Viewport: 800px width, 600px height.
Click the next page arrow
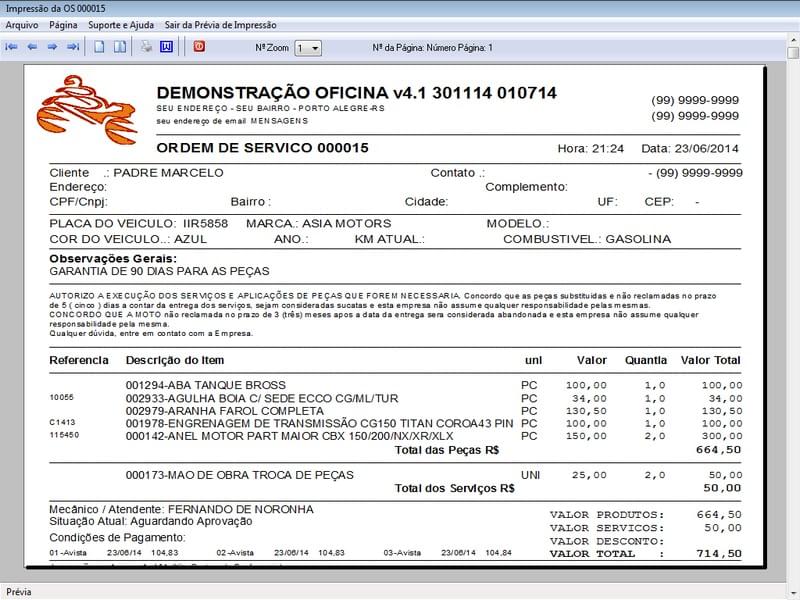[52, 45]
